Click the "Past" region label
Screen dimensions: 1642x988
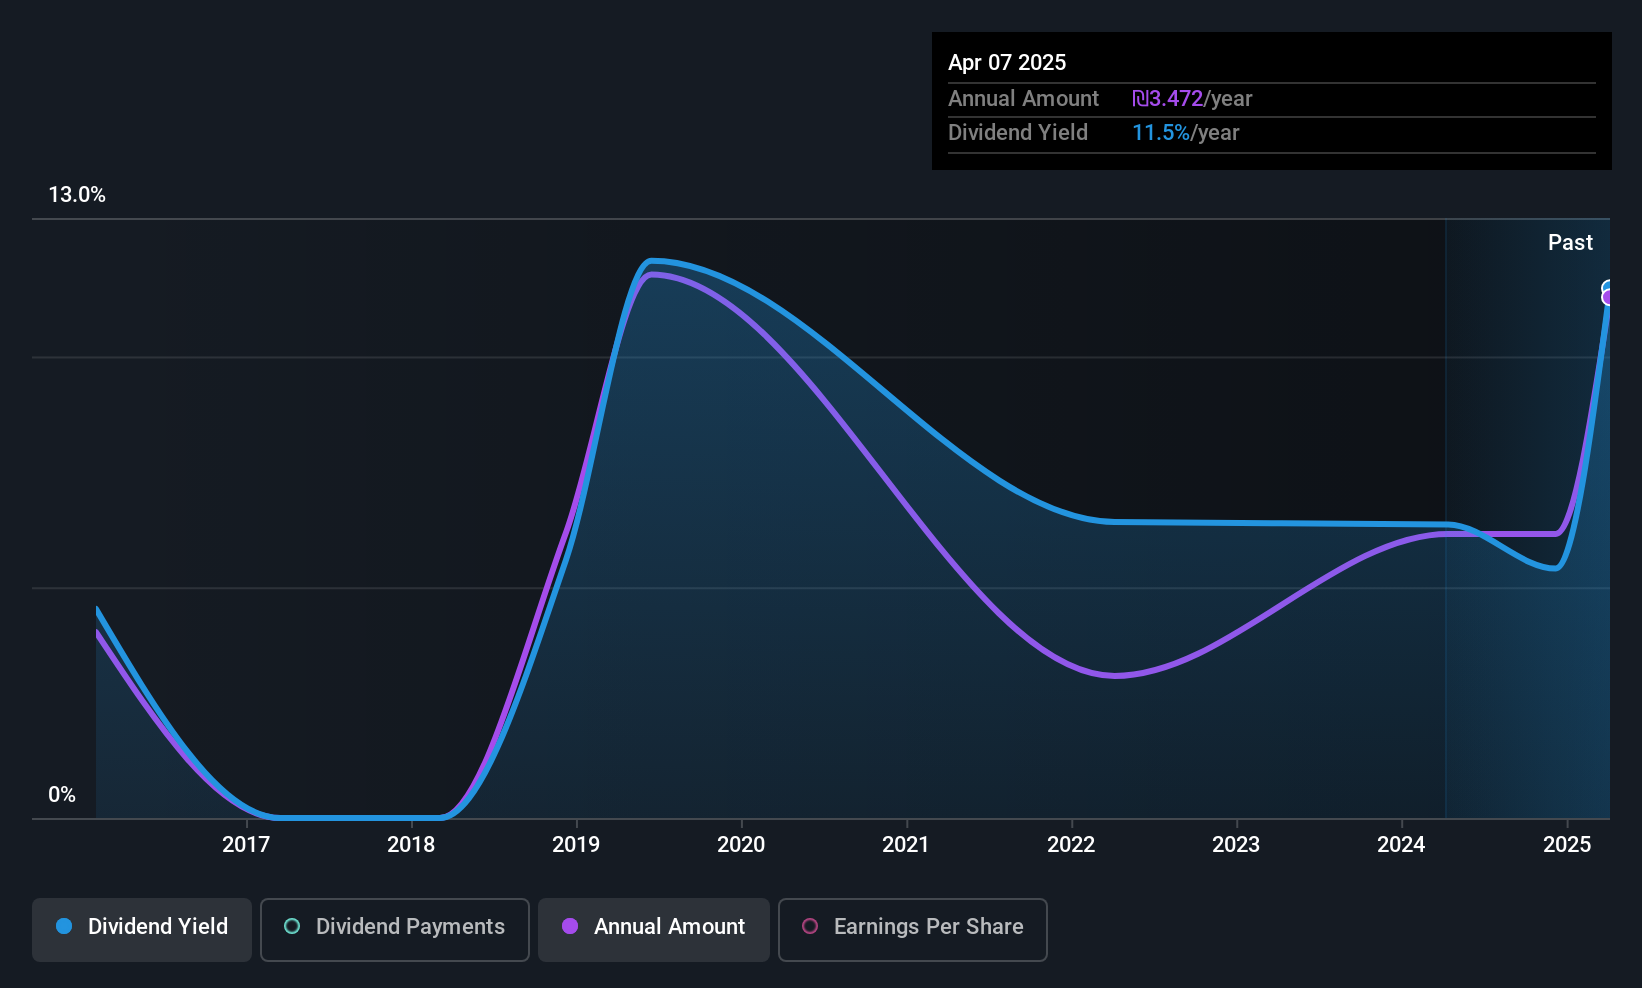tap(1570, 243)
